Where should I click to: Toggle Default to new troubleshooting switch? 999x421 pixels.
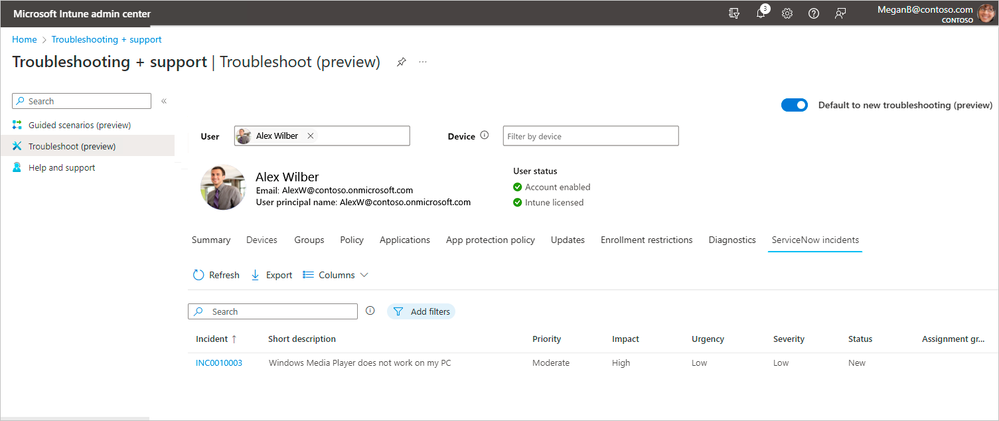click(x=794, y=105)
